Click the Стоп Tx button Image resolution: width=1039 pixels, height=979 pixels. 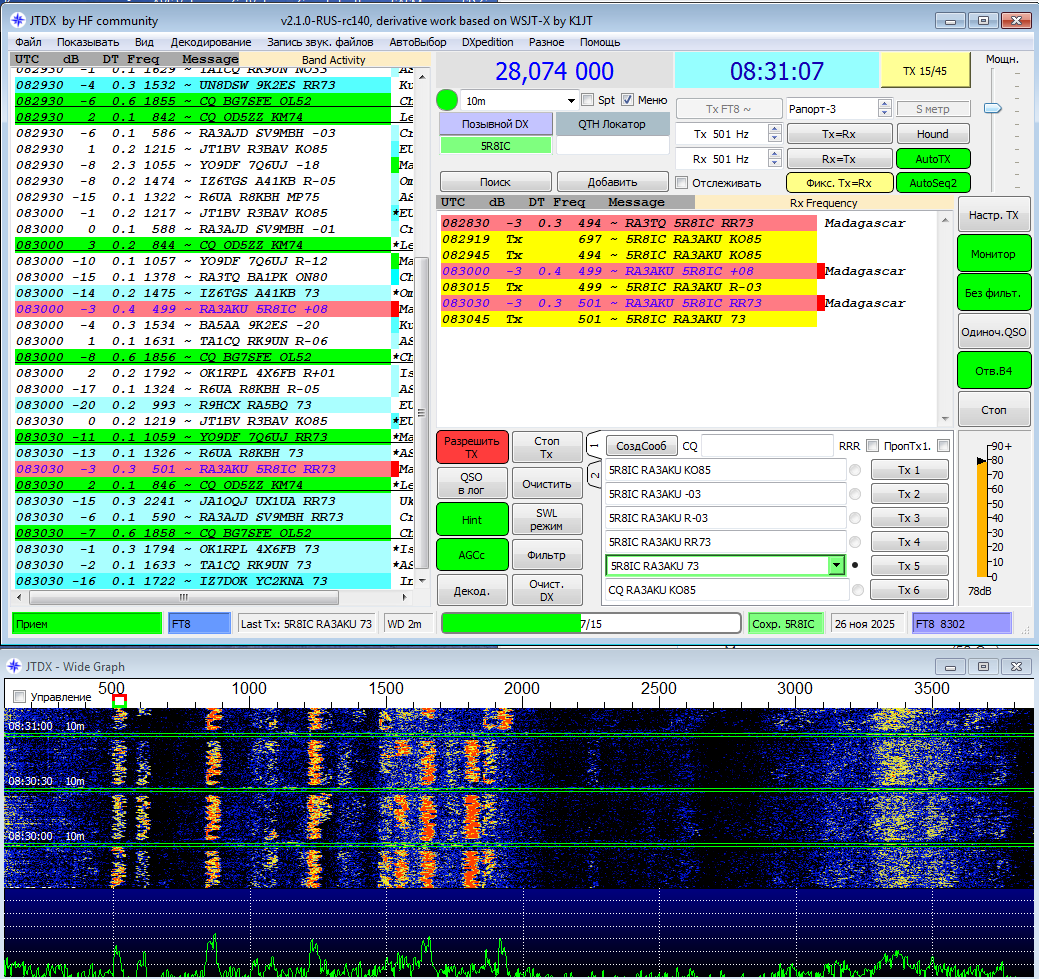547,447
